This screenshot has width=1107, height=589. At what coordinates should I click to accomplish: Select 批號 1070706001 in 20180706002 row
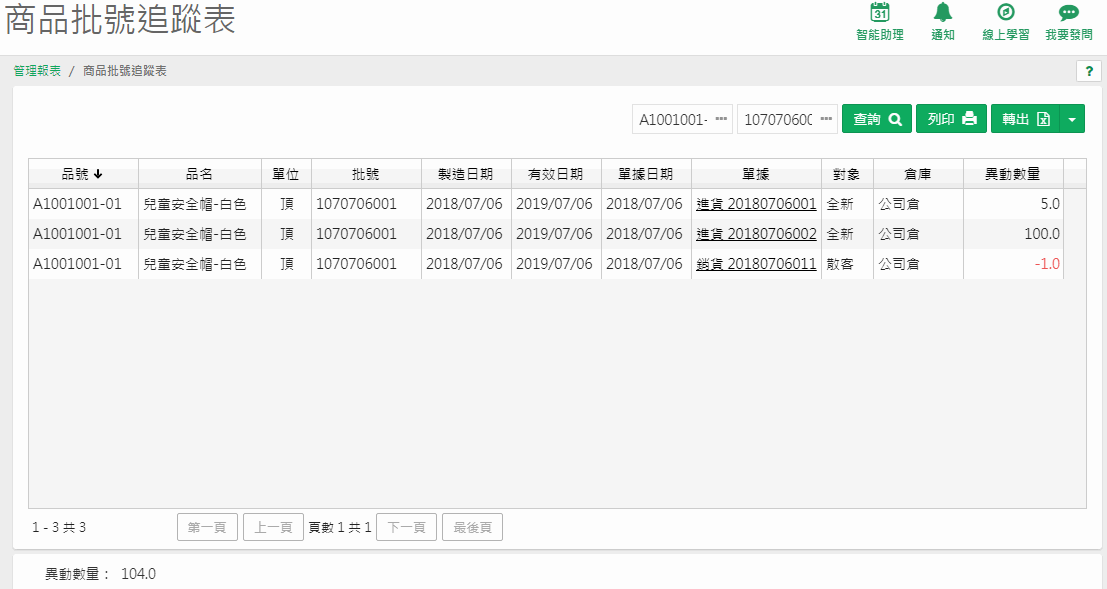coord(366,234)
